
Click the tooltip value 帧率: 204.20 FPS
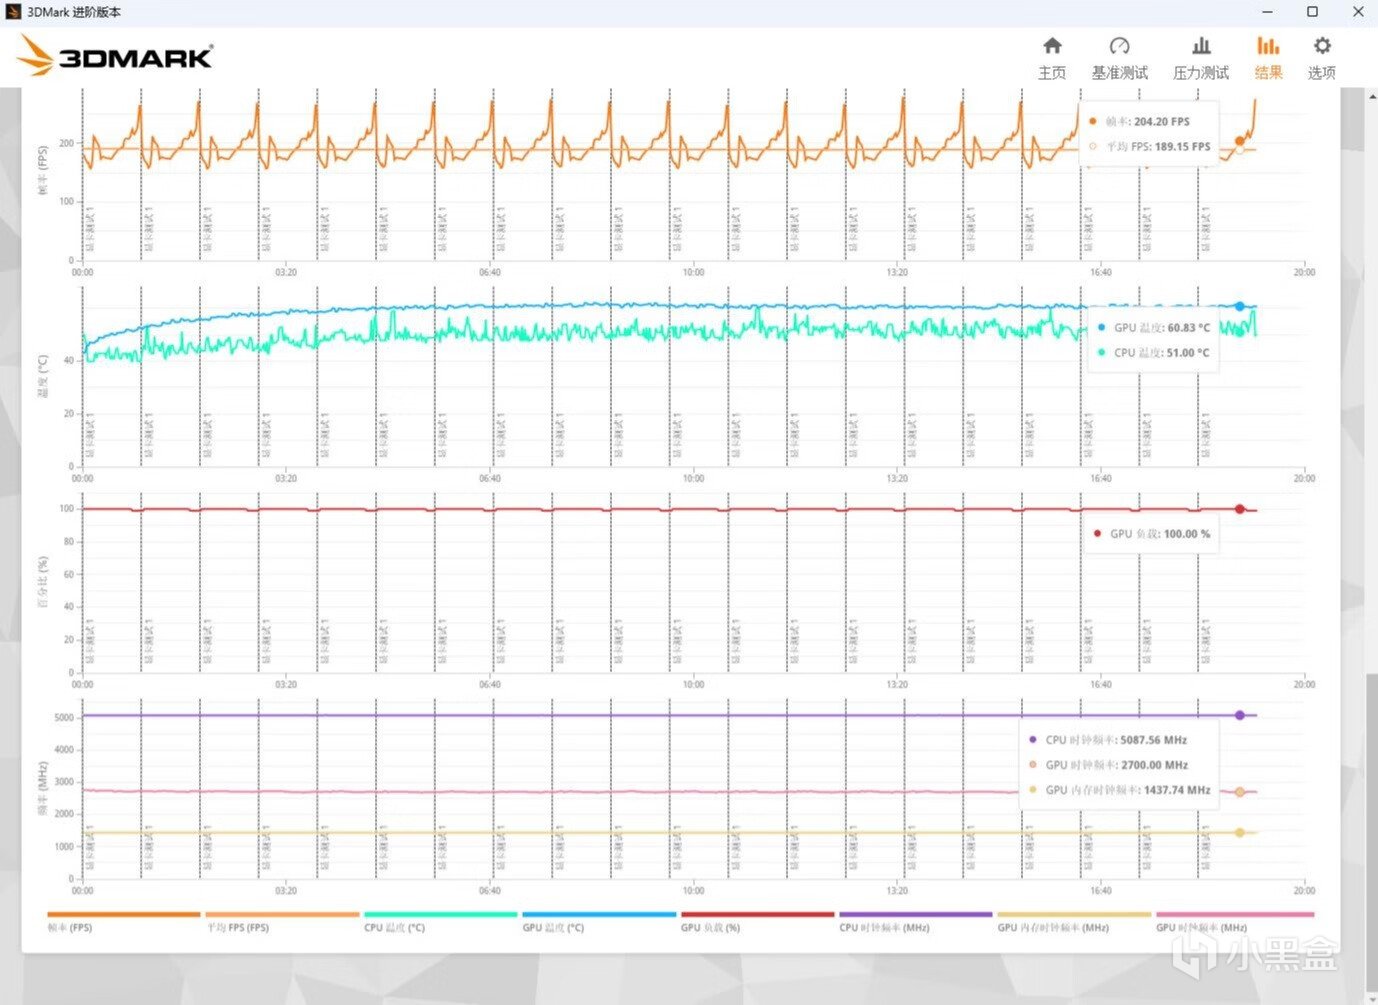pyautogui.click(x=1148, y=121)
